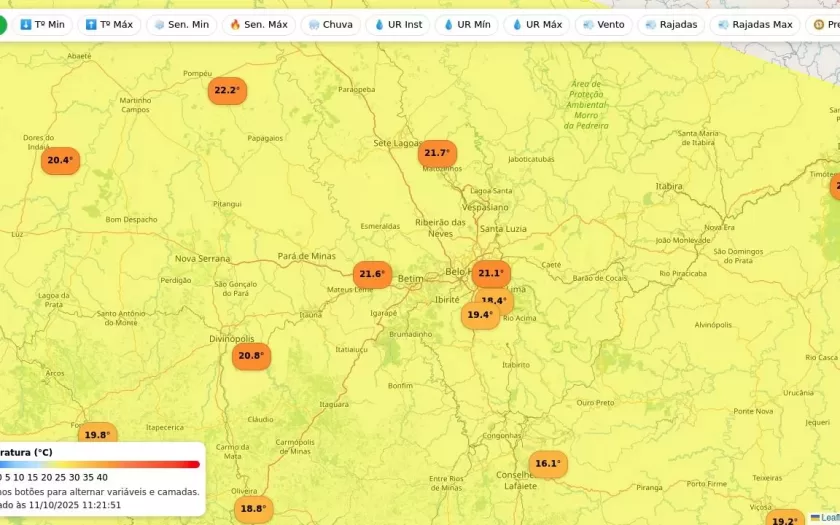Click the 22.2° marker near Pompéu
Image resolution: width=840 pixels, height=525 pixels.
227,91
